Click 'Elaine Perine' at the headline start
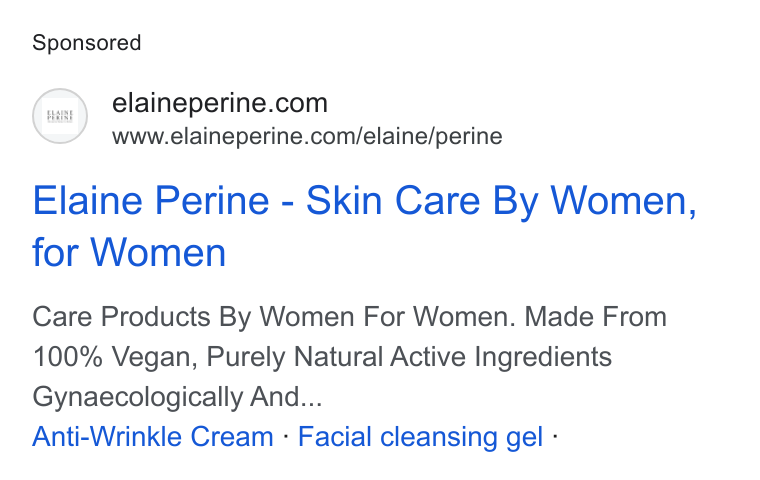760x480 pixels. click(x=151, y=201)
